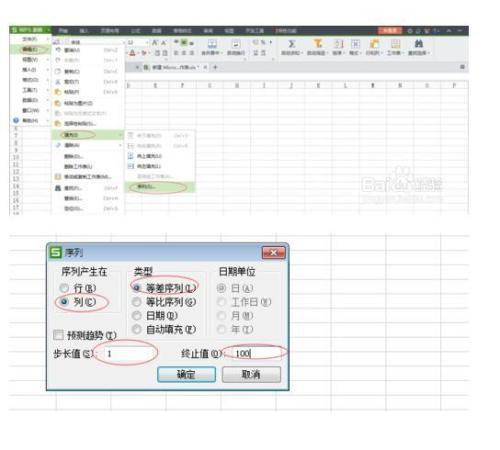Expand the highlighted 填充 submenu entry
The image size is (500, 450).
point(88,135)
